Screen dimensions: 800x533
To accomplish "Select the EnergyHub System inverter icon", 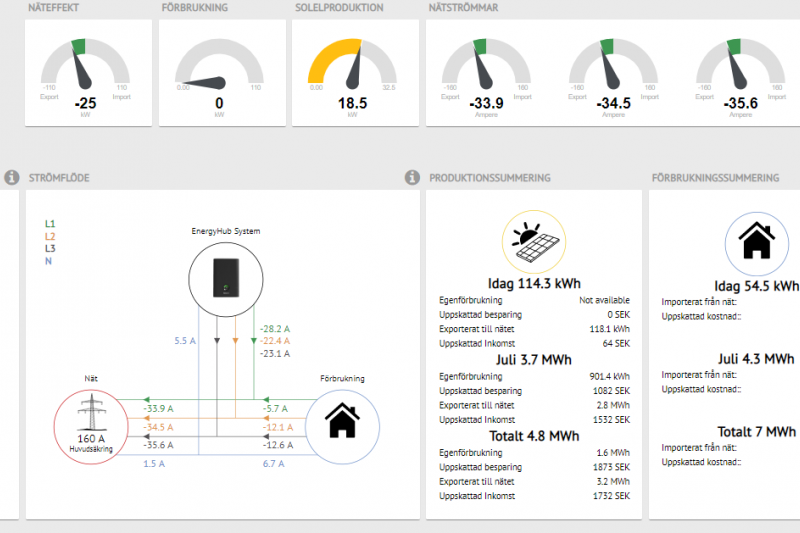I will pyautogui.click(x=226, y=279).
